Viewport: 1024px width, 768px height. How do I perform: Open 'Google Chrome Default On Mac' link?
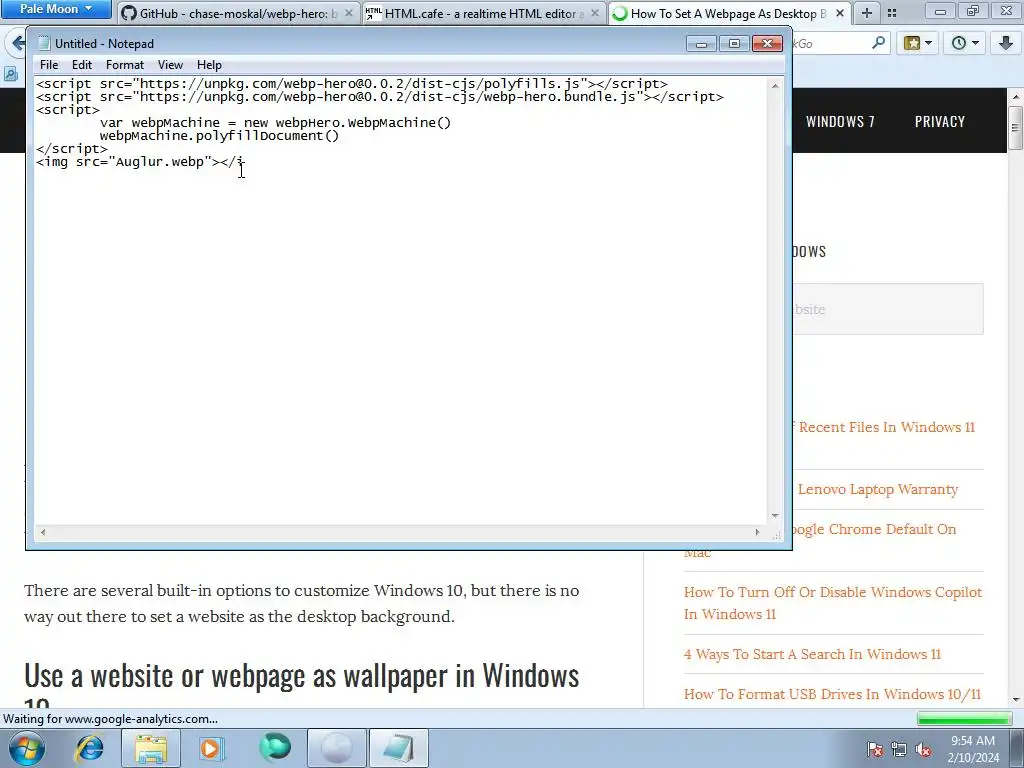coord(874,529)
